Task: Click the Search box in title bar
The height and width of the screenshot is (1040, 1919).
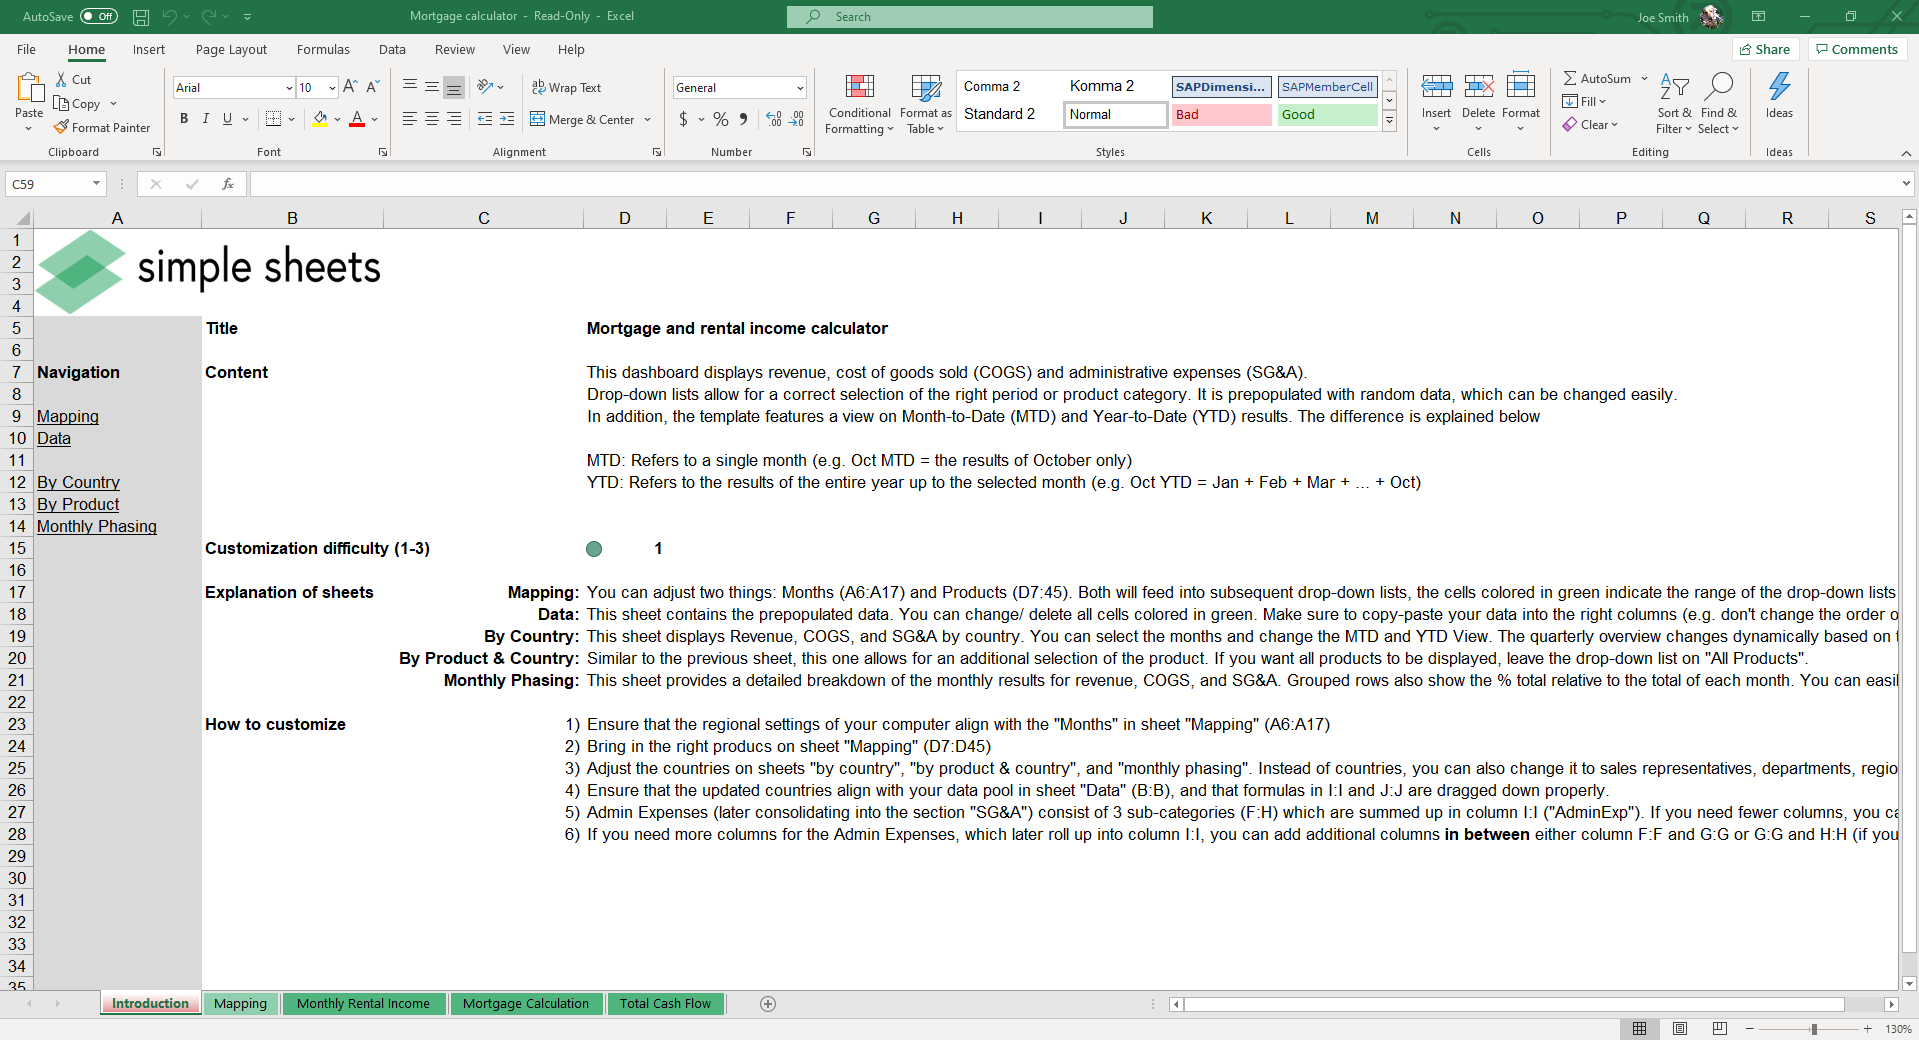Action: [x=969, y=17]
